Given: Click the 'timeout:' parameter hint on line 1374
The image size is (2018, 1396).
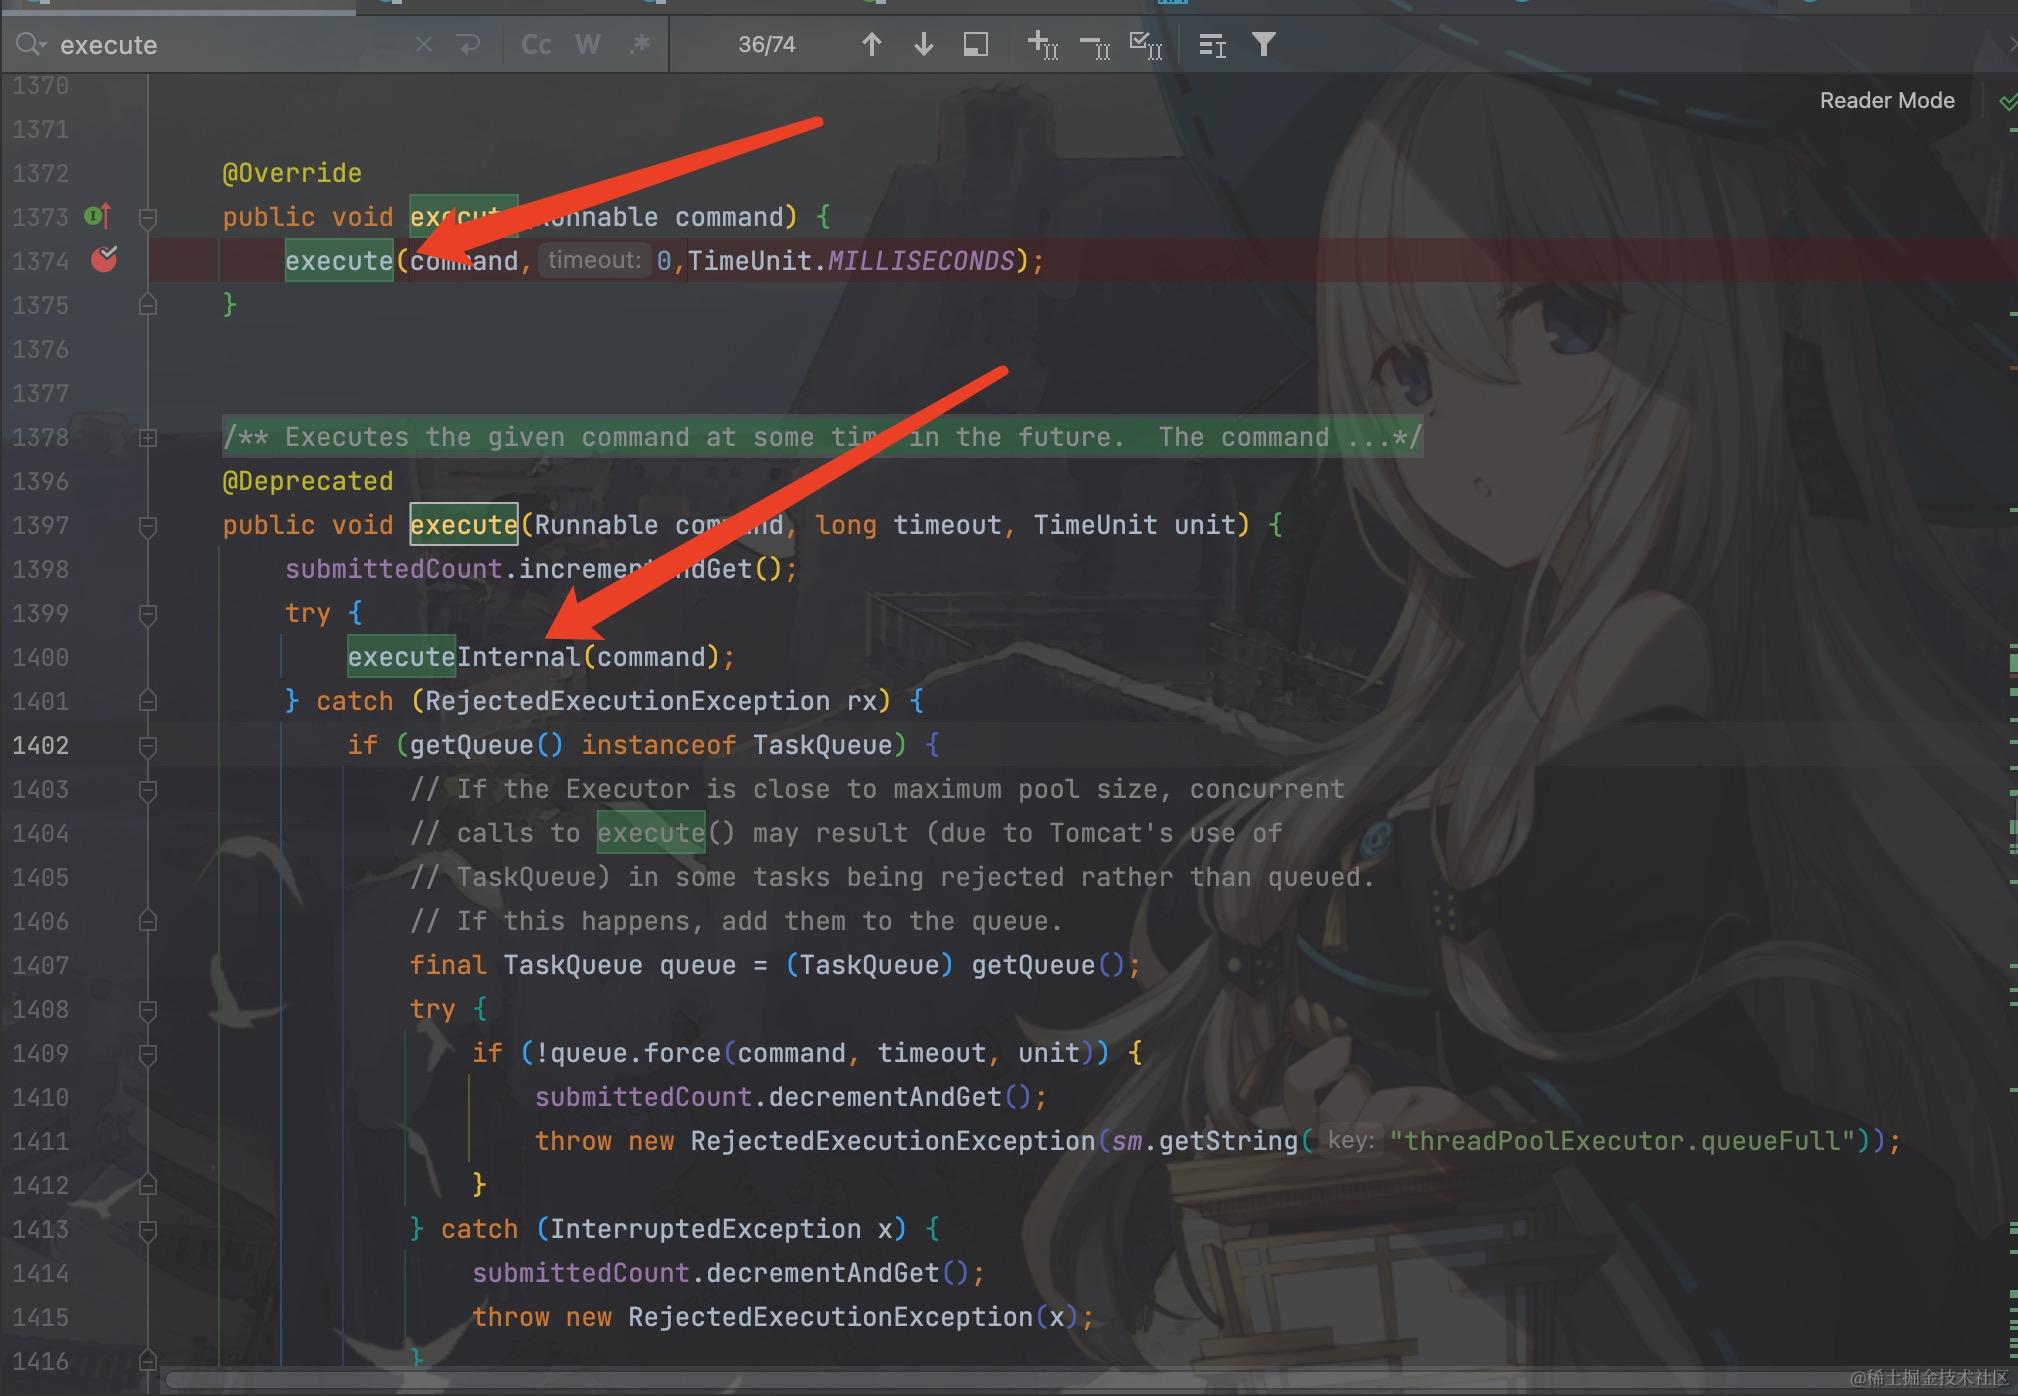Looking at the screenshot, I should (x=594, y=260).
